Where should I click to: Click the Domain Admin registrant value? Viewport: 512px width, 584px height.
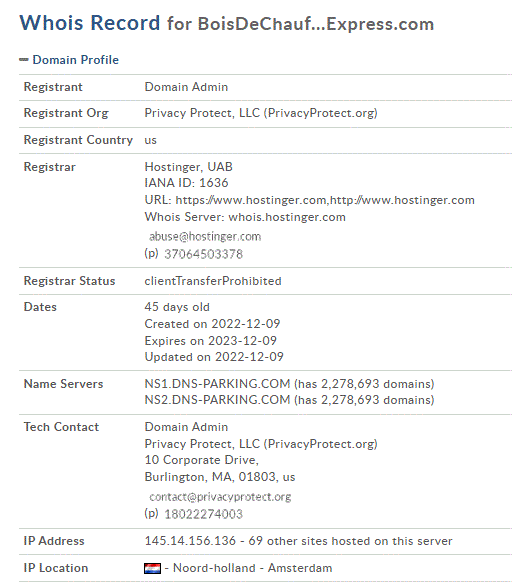pyautogui.click(x=186, y=87)
